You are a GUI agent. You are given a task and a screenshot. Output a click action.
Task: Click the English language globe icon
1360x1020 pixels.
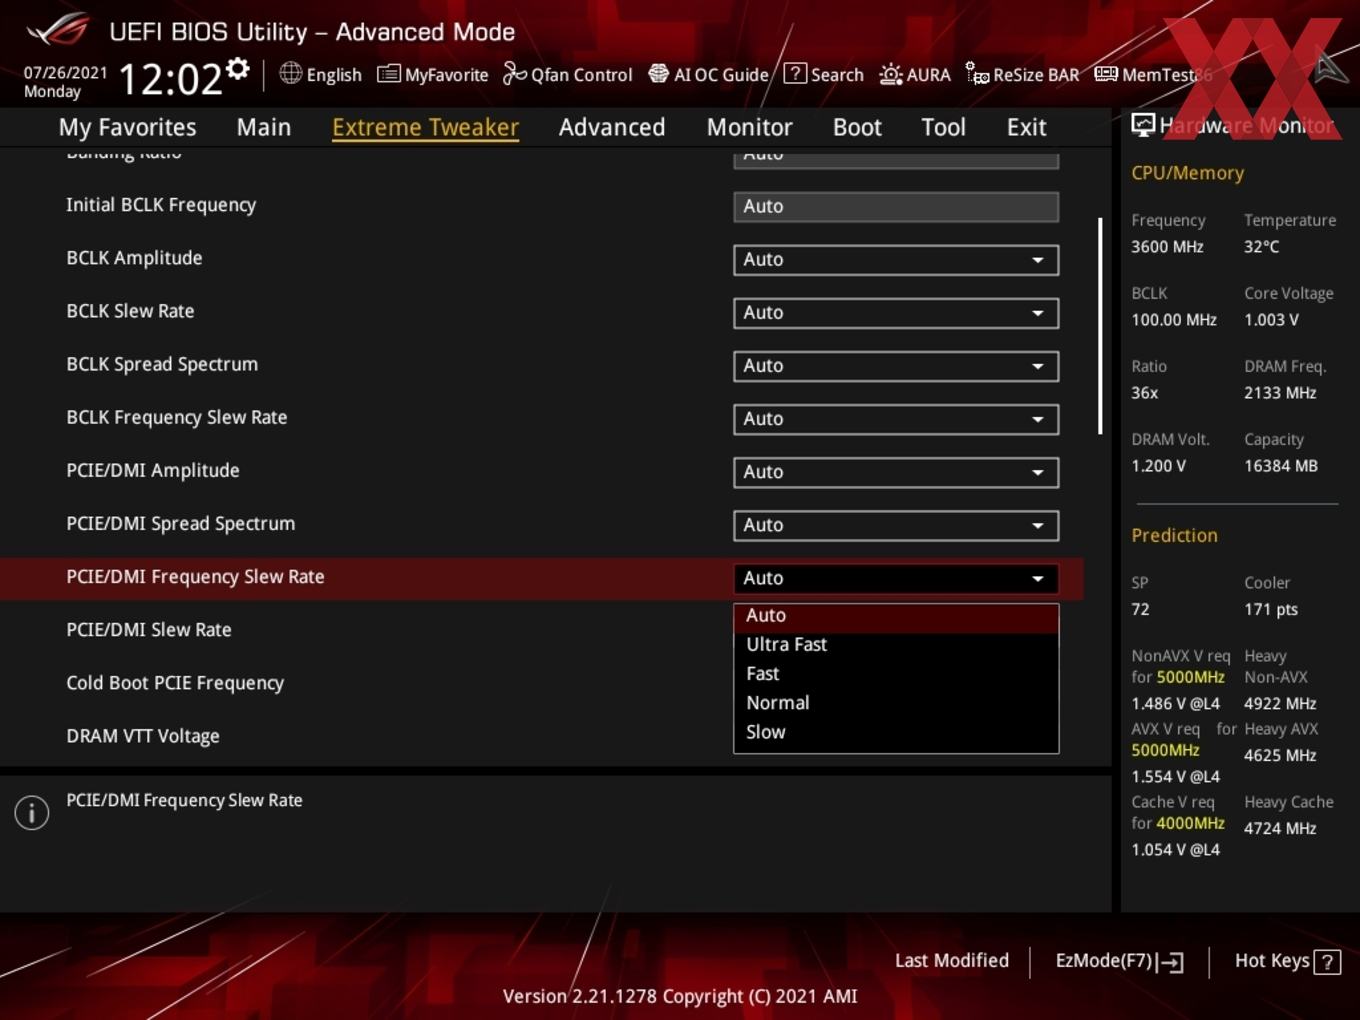(290, 73)
